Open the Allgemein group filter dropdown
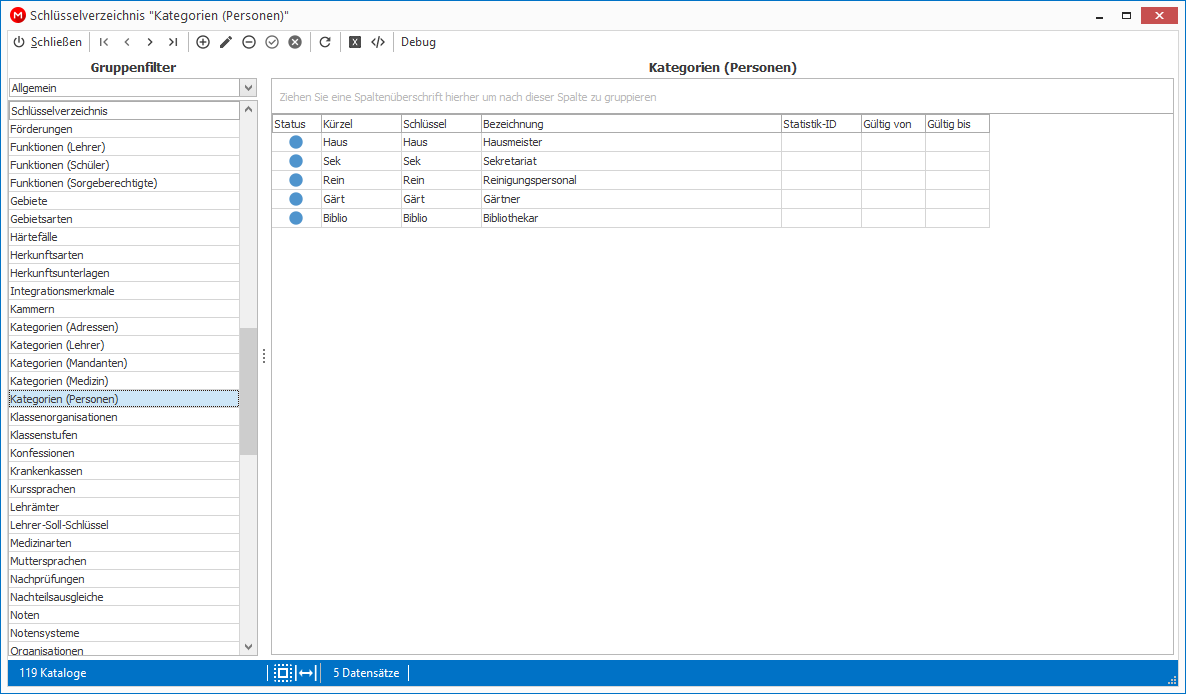Viewport: 1186px width, 694px height. tap(248, 88)
